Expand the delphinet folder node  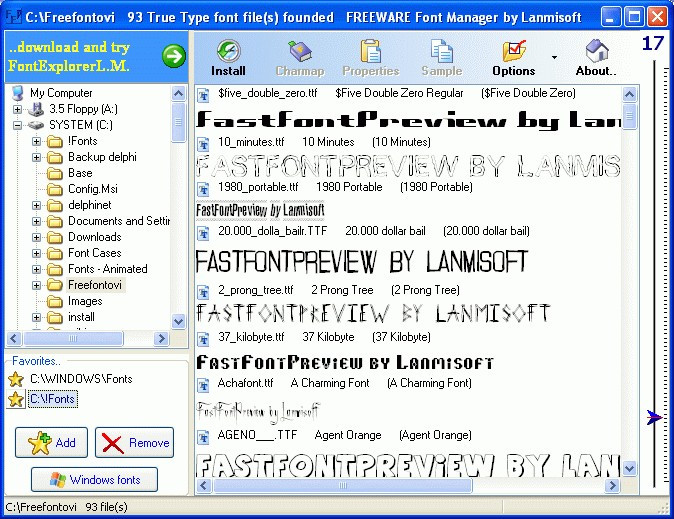[x=37, y=206]
